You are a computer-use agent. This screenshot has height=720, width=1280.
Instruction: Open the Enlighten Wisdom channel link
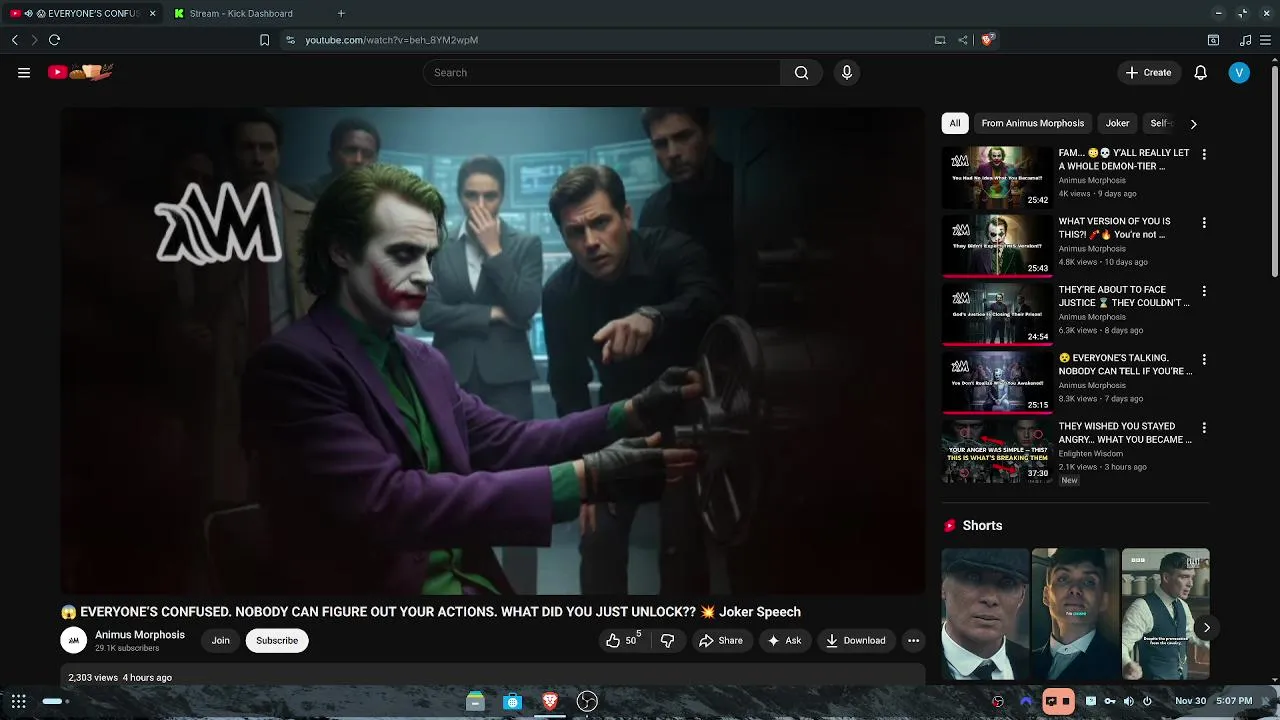[1092, 454]
